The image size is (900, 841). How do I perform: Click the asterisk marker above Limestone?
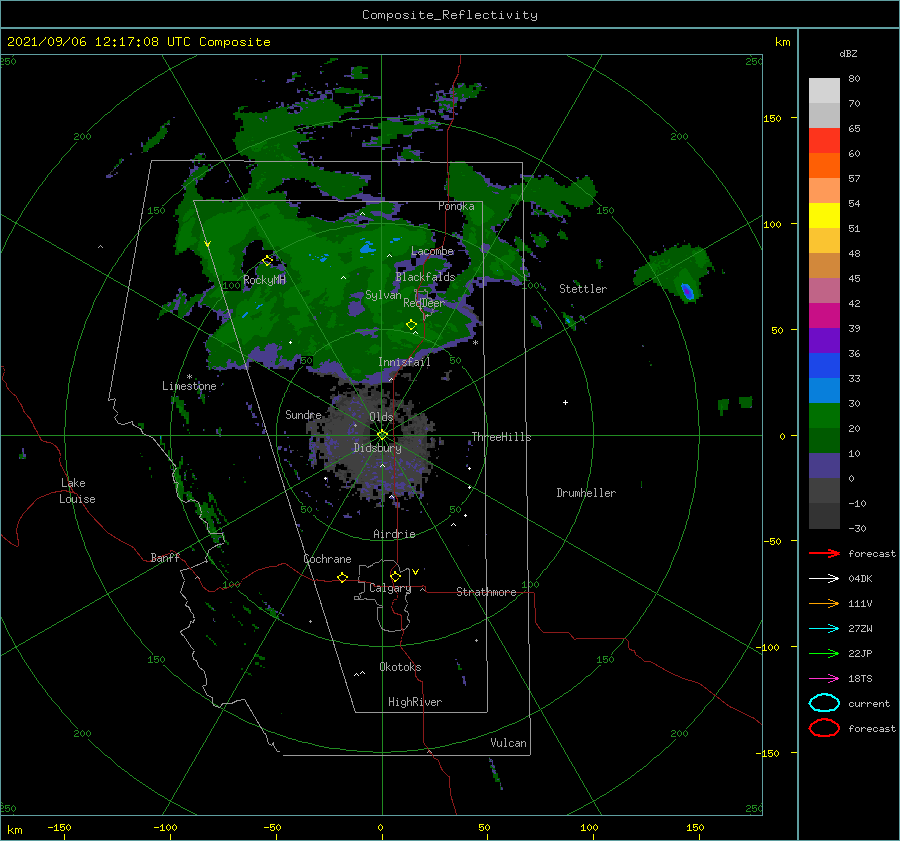189,377
